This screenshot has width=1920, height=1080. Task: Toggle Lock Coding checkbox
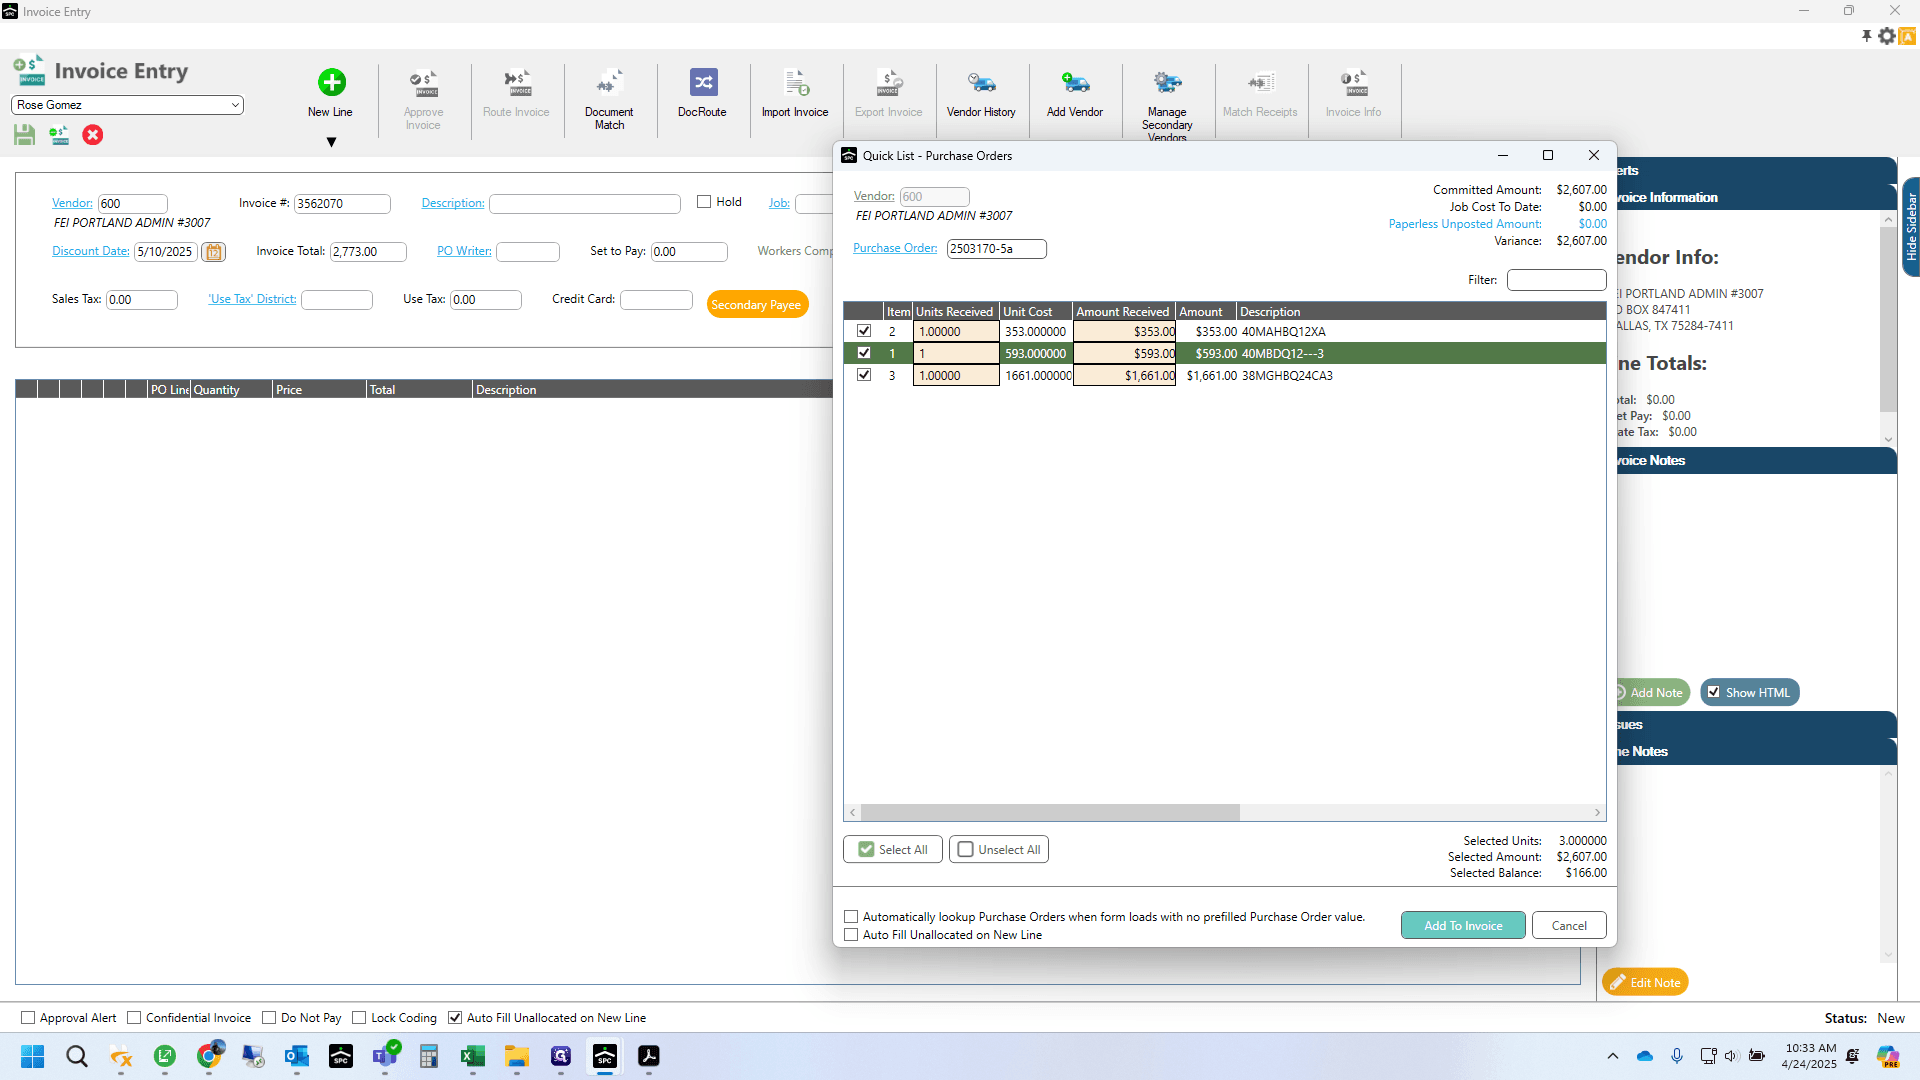coord(359,1018)
